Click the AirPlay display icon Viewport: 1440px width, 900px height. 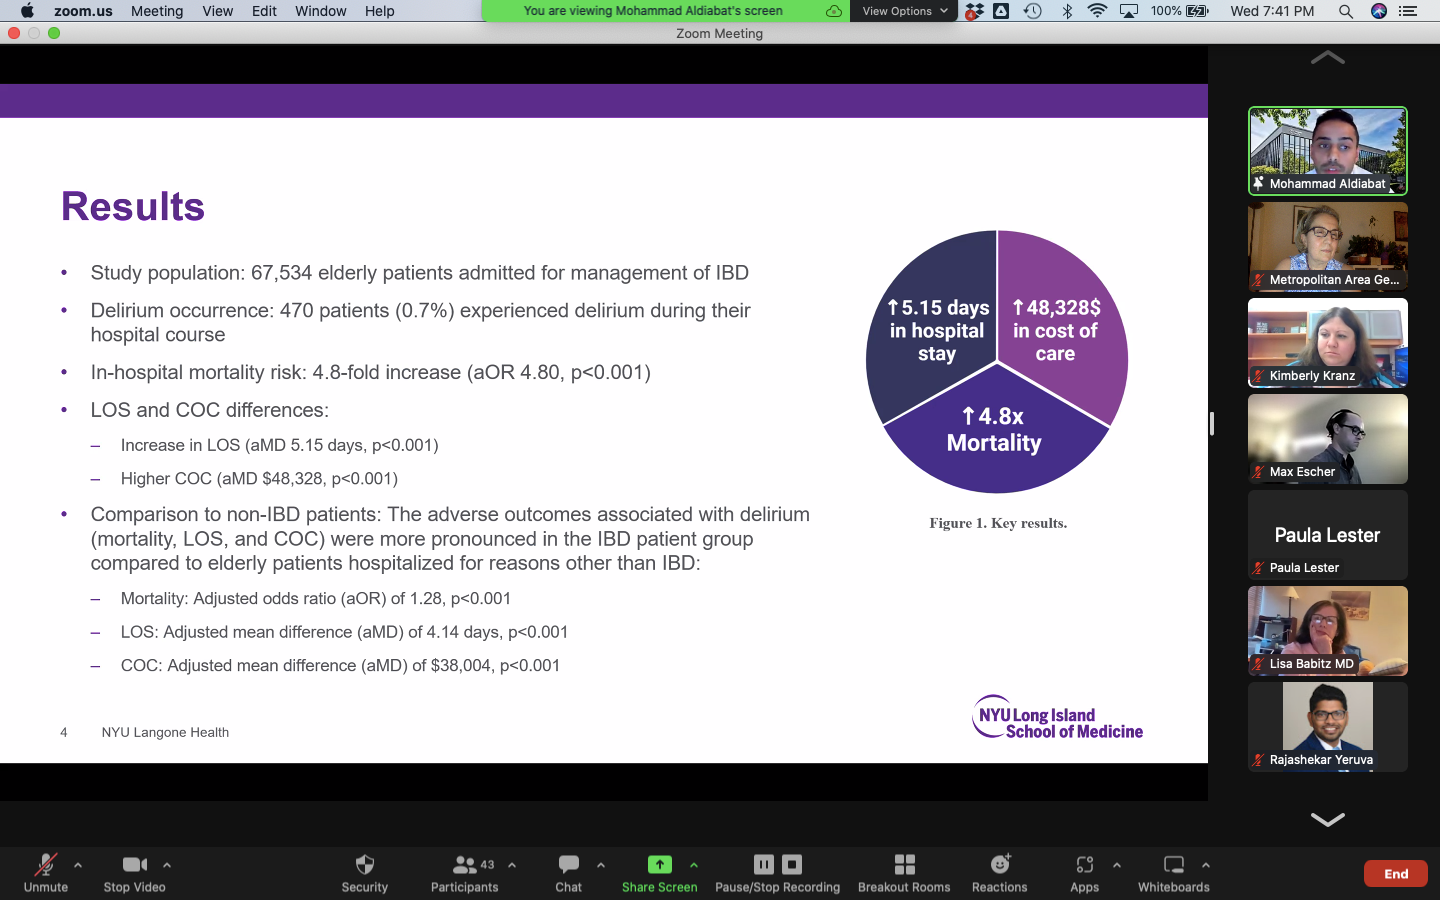pos(1129,11)
